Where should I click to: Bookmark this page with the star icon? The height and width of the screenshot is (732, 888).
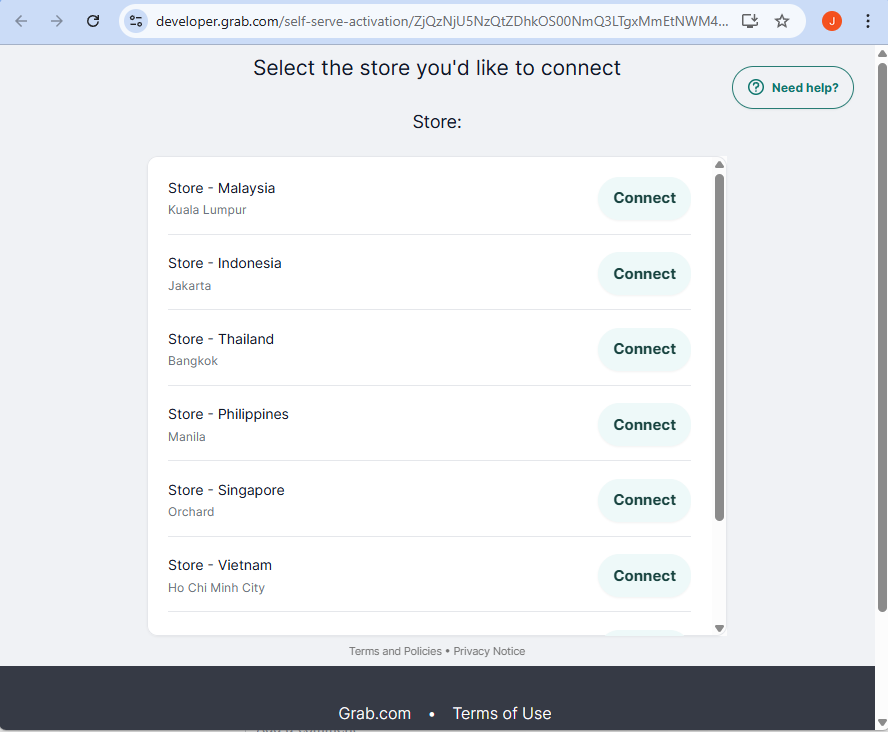coord(782,21)
